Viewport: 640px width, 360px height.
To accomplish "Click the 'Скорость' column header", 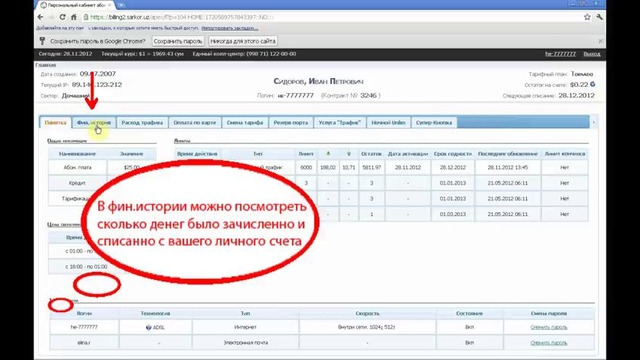I will click(x=367, y=313).
